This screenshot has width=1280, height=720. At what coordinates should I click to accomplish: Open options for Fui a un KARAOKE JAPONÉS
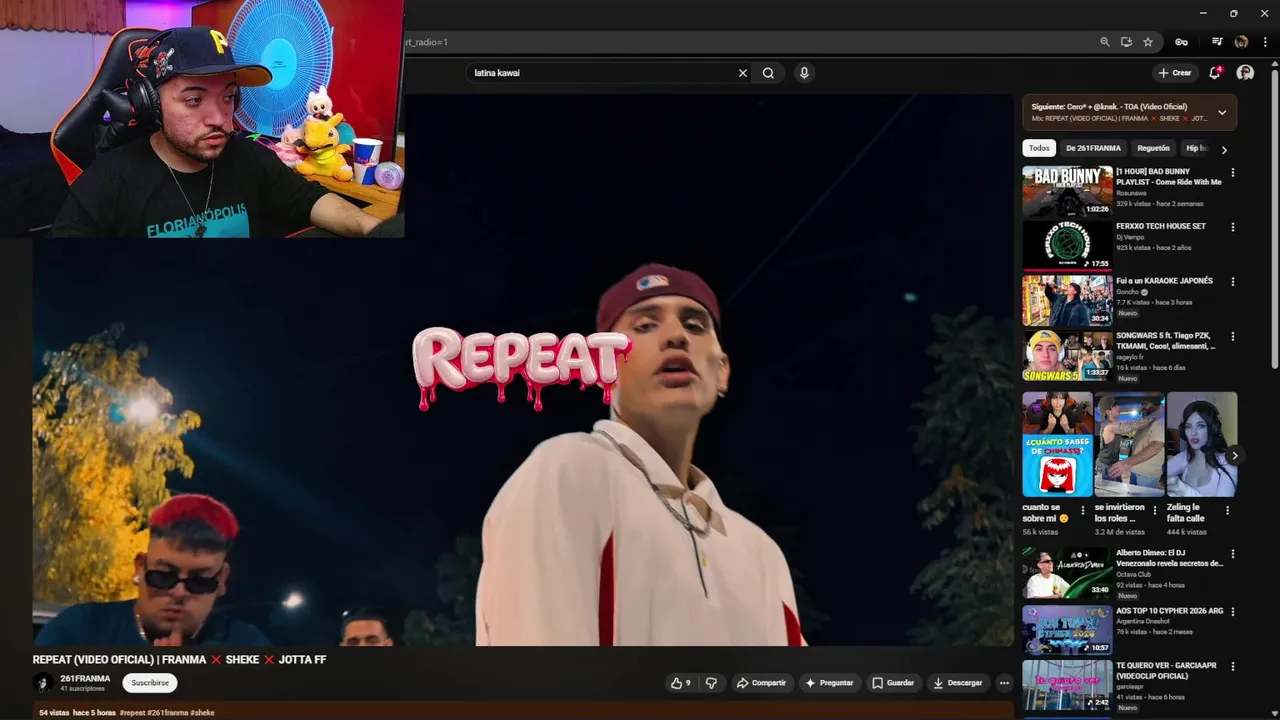click(x=1232, y=283)
